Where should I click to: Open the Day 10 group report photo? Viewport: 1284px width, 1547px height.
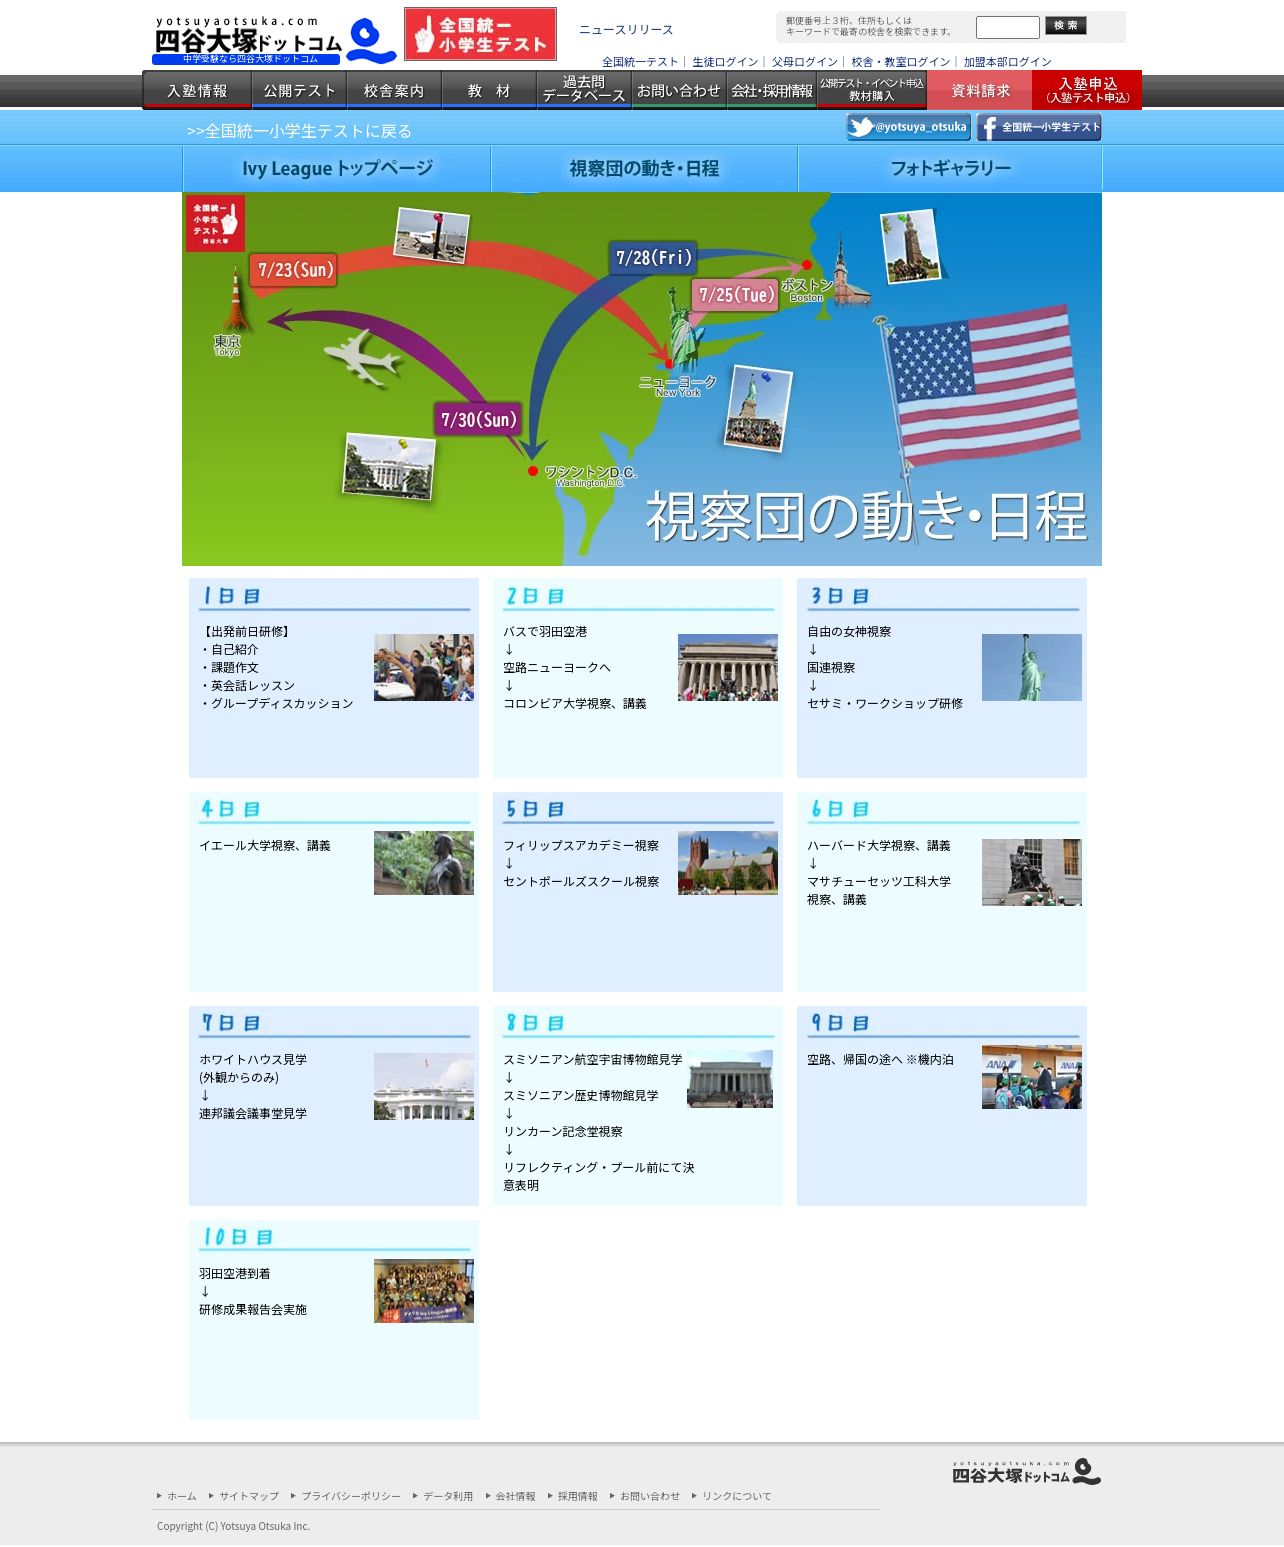point(424,1291)
